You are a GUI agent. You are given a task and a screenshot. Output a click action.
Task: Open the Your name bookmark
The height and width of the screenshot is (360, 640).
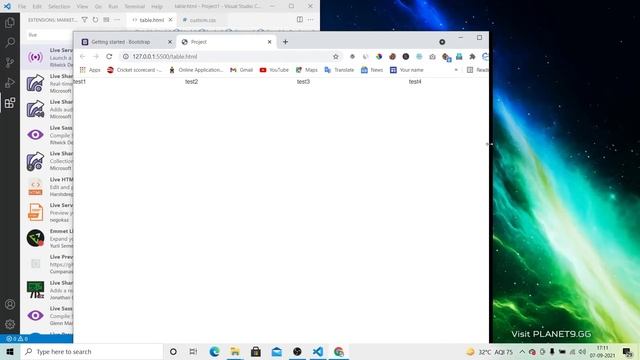pos(407,70)
